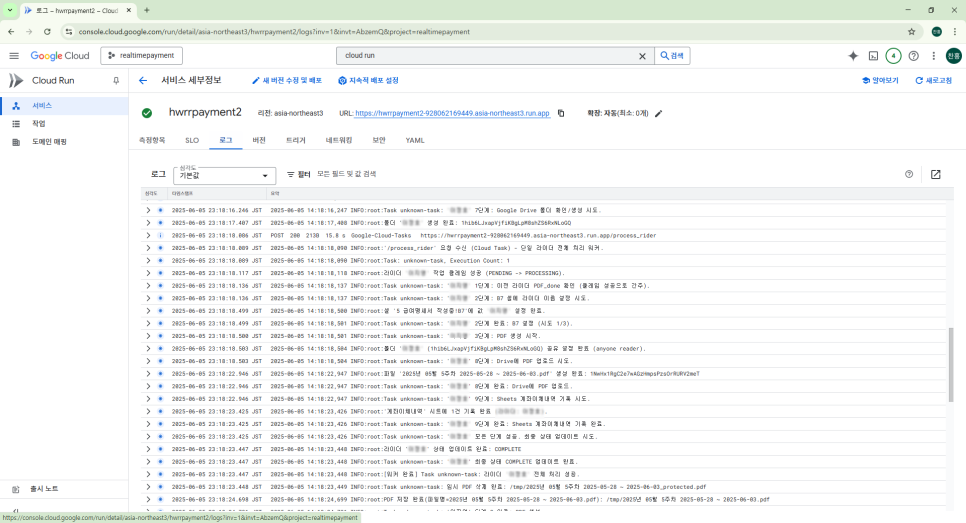Click the 타임스탬프 column header
The width and height of the screenshot is (966, 523).
(x=182, y=193)
